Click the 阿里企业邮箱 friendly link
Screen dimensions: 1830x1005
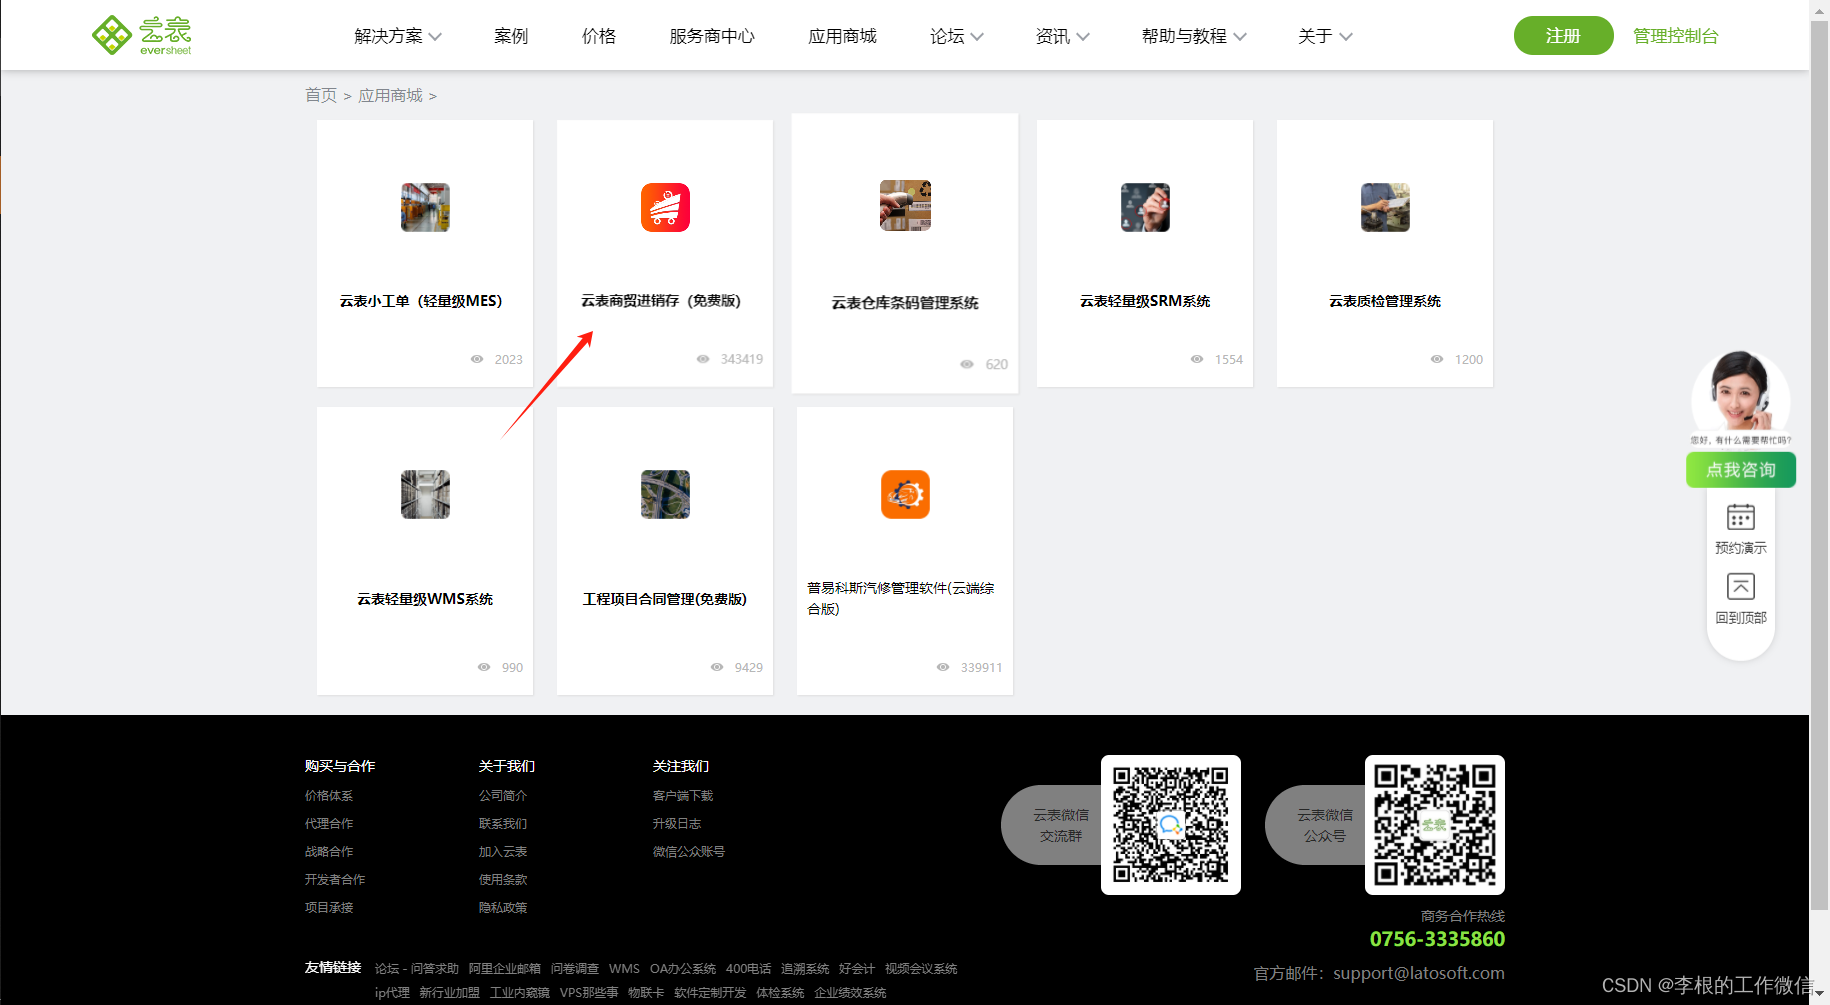505,969
